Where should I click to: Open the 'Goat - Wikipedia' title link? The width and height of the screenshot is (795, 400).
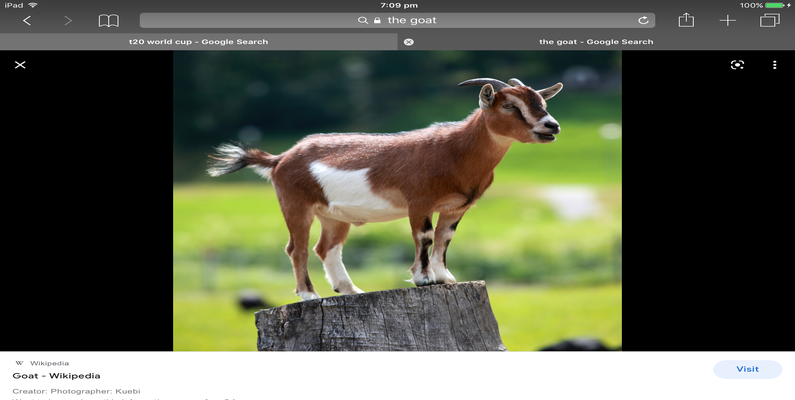point(56,376)
